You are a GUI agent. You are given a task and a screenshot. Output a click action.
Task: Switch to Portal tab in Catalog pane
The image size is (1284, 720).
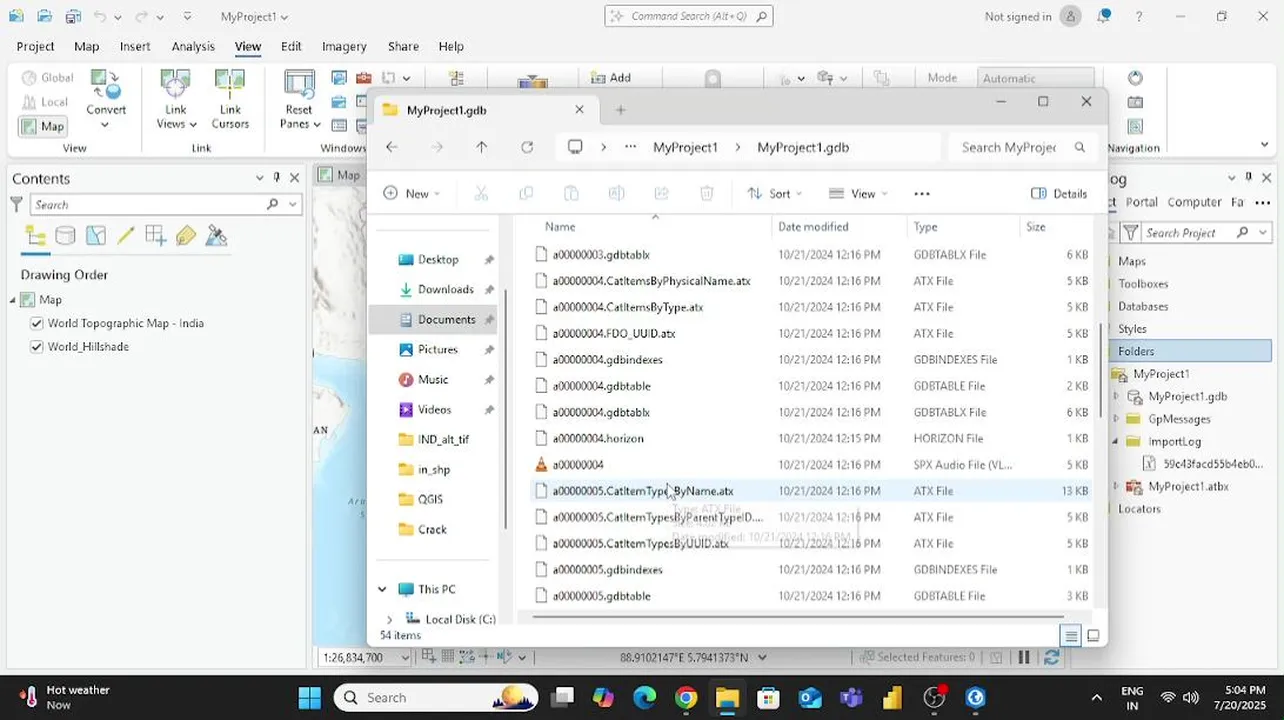(x=1141, y=202)
